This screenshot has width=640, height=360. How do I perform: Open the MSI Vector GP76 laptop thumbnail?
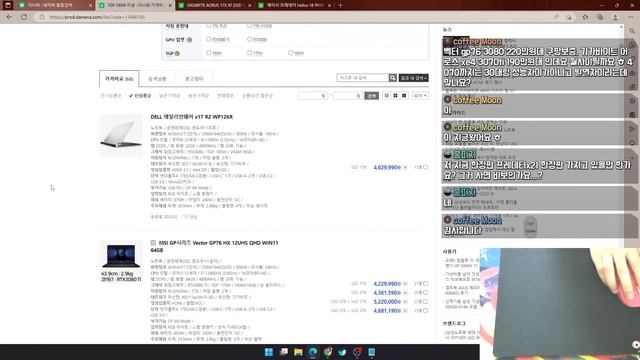(121, 256)
